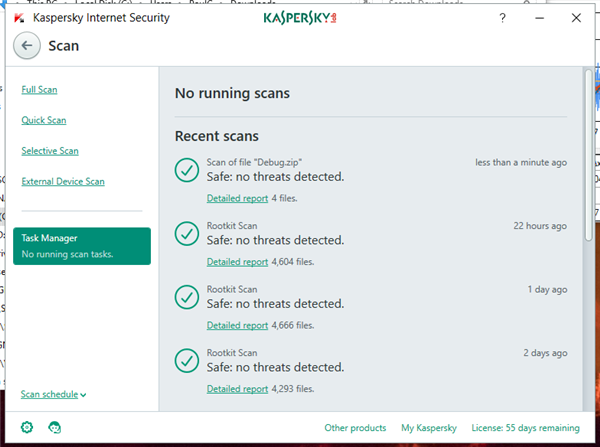Click 'Safe: no threats detected' under Debug.zip

pos(276,177)
